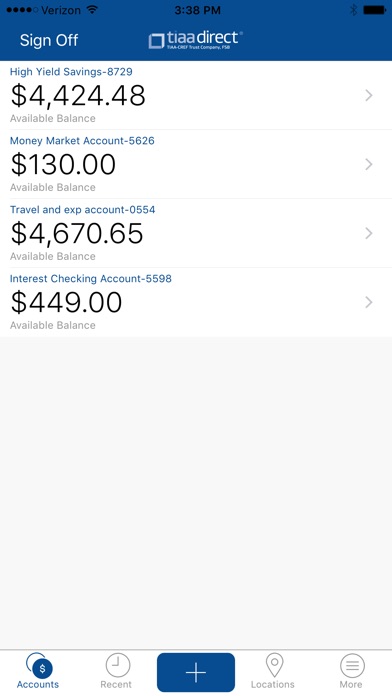
Task: Expand Interest Checking Account chevron
Action: pyautogui.click(x=369, y=302)
